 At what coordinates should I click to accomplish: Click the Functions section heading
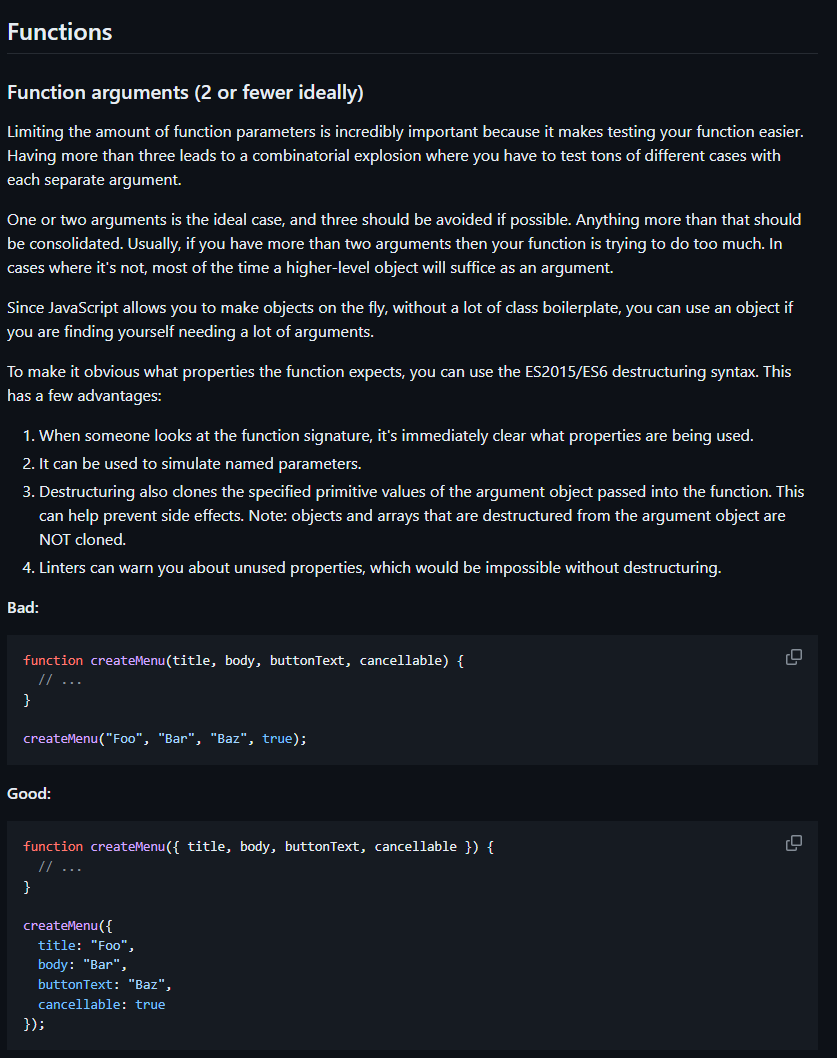coord(60,31)
